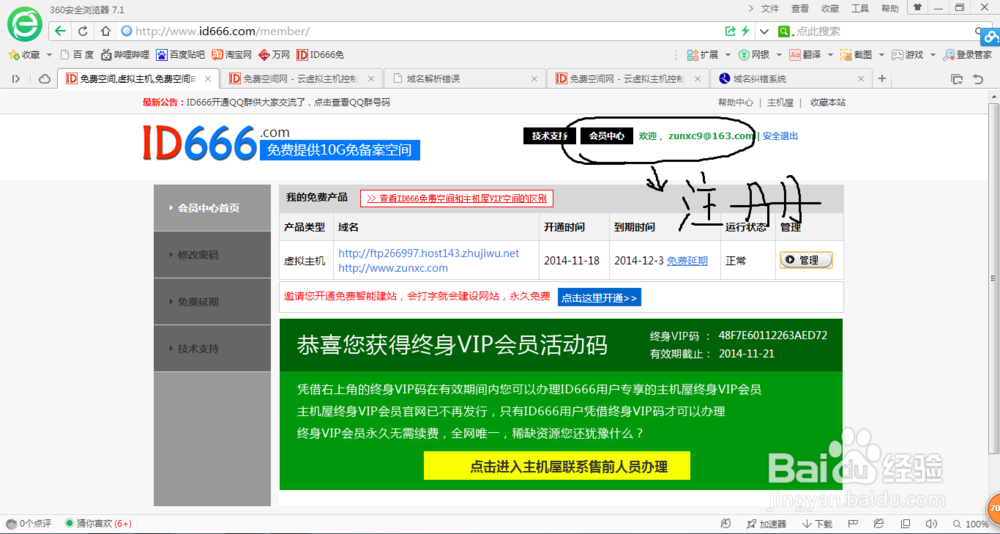
Task: Click the skin shirt icon in title bar
Action: [x=917, y=8]
